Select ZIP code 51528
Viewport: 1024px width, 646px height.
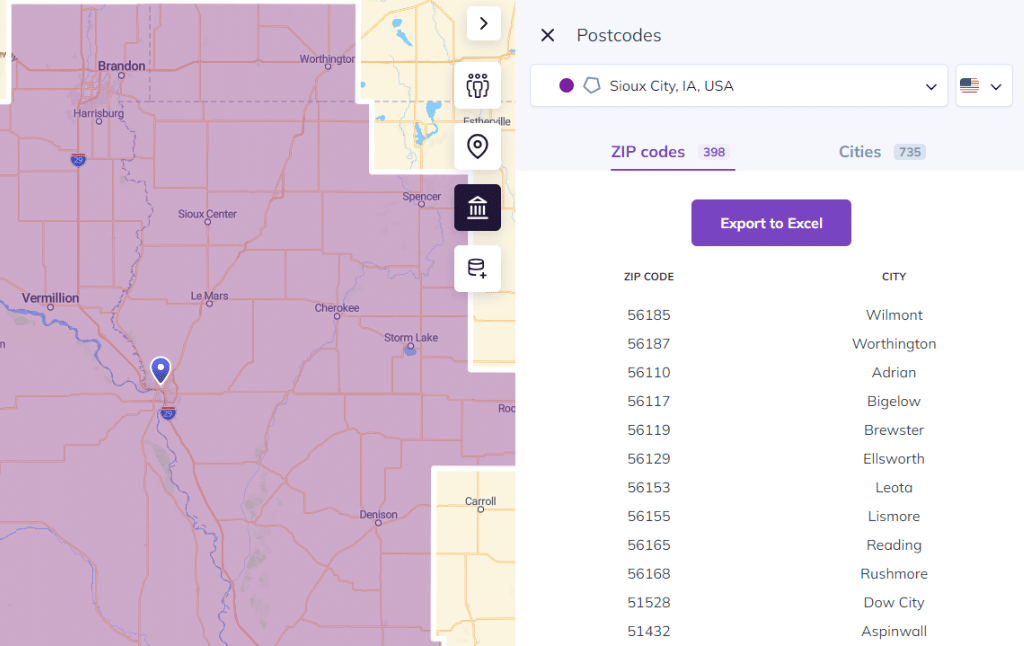point(648,602)
